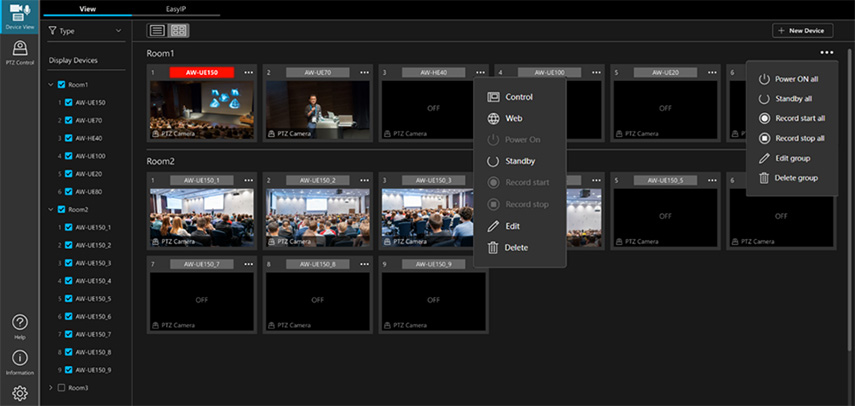Expand the Room3 tree node
855x406 pixels.
tap(51, 388)
